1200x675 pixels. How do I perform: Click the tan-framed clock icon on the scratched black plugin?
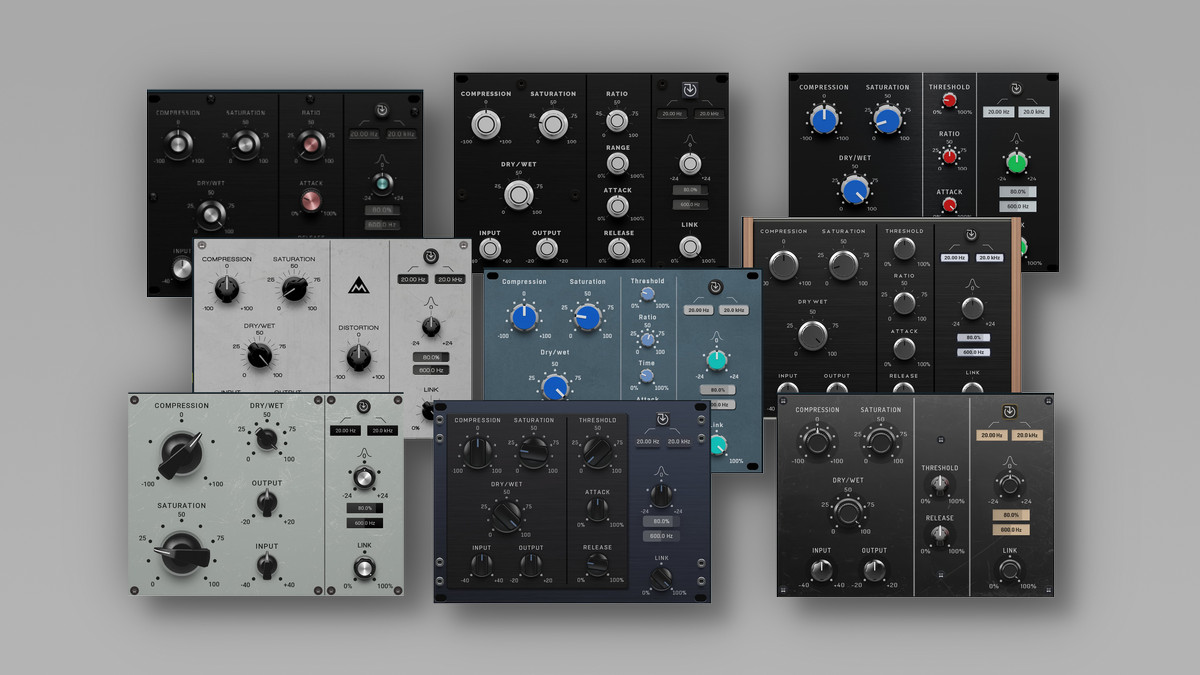(1010, 412)
